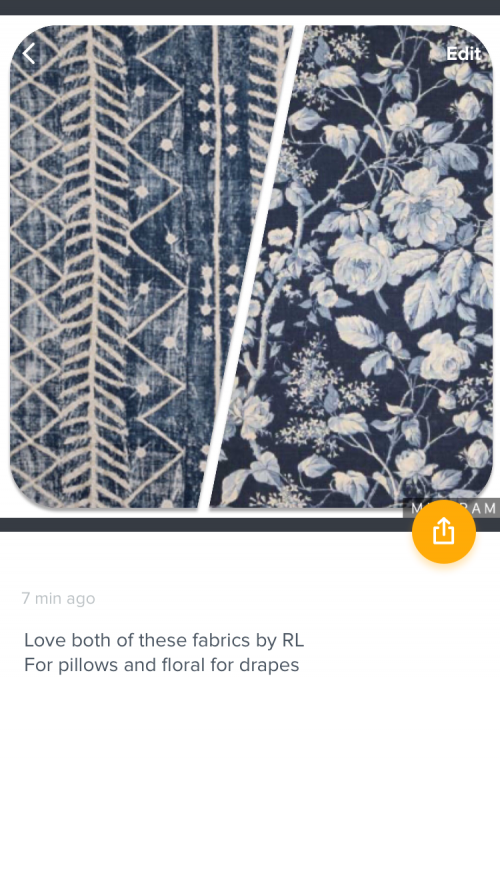This screenshot has width=500, height=889.
Task: Click the word 'RL' in the caption
Action: point(293,640)
